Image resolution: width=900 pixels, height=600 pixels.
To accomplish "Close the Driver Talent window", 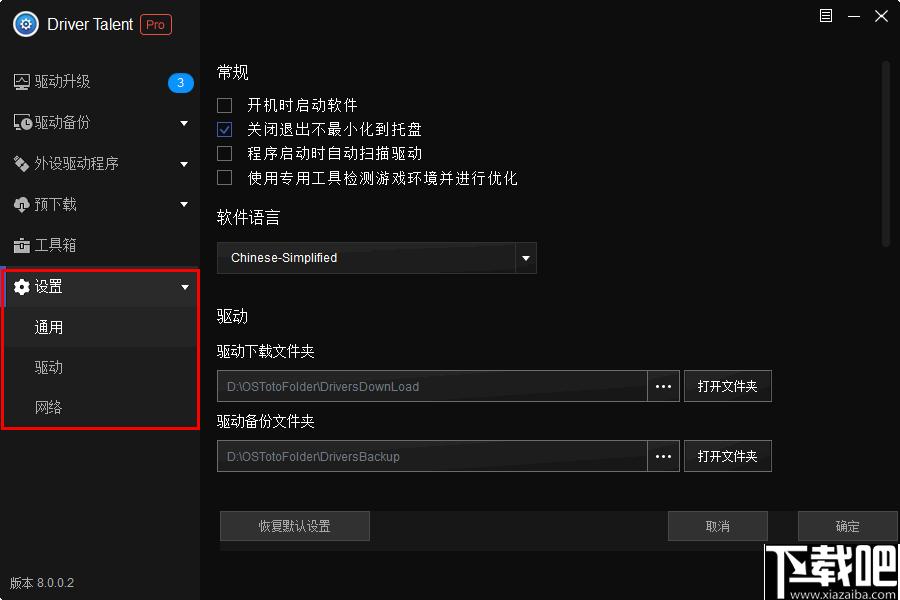I will coord(881,16).
